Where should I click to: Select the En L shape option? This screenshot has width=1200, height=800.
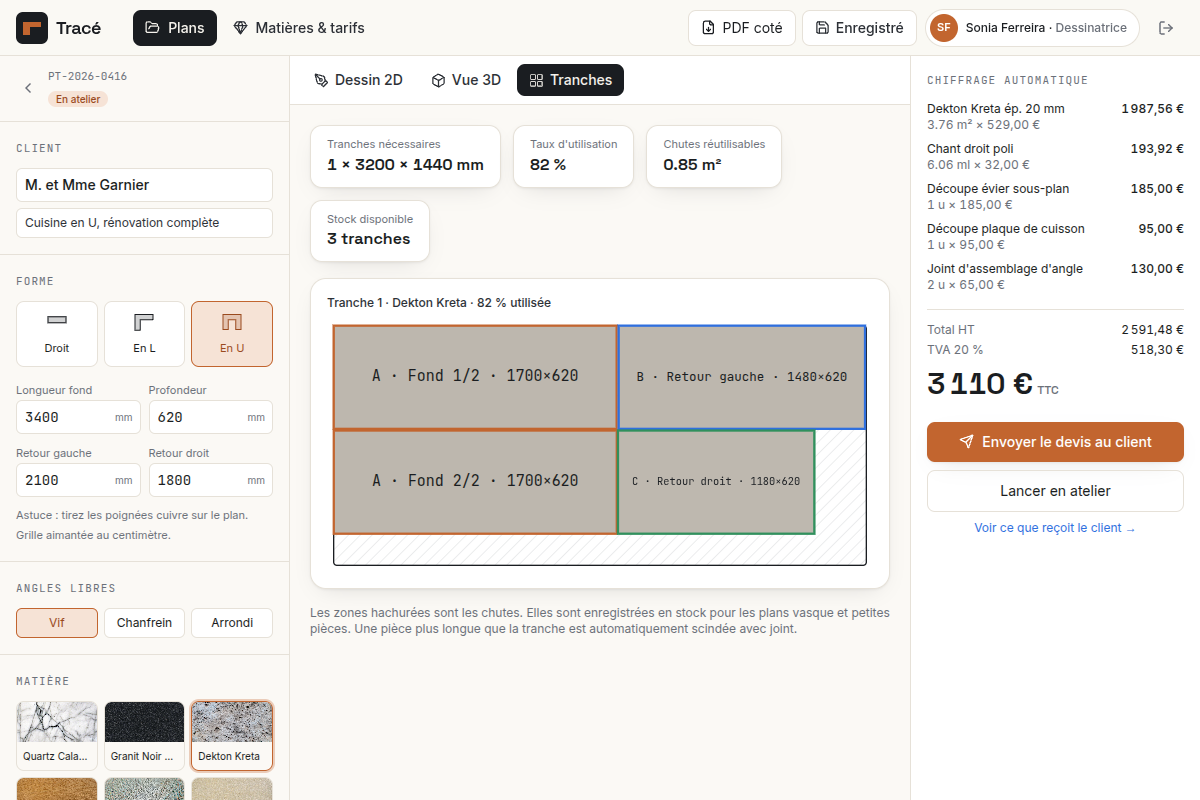pos(144,334)
